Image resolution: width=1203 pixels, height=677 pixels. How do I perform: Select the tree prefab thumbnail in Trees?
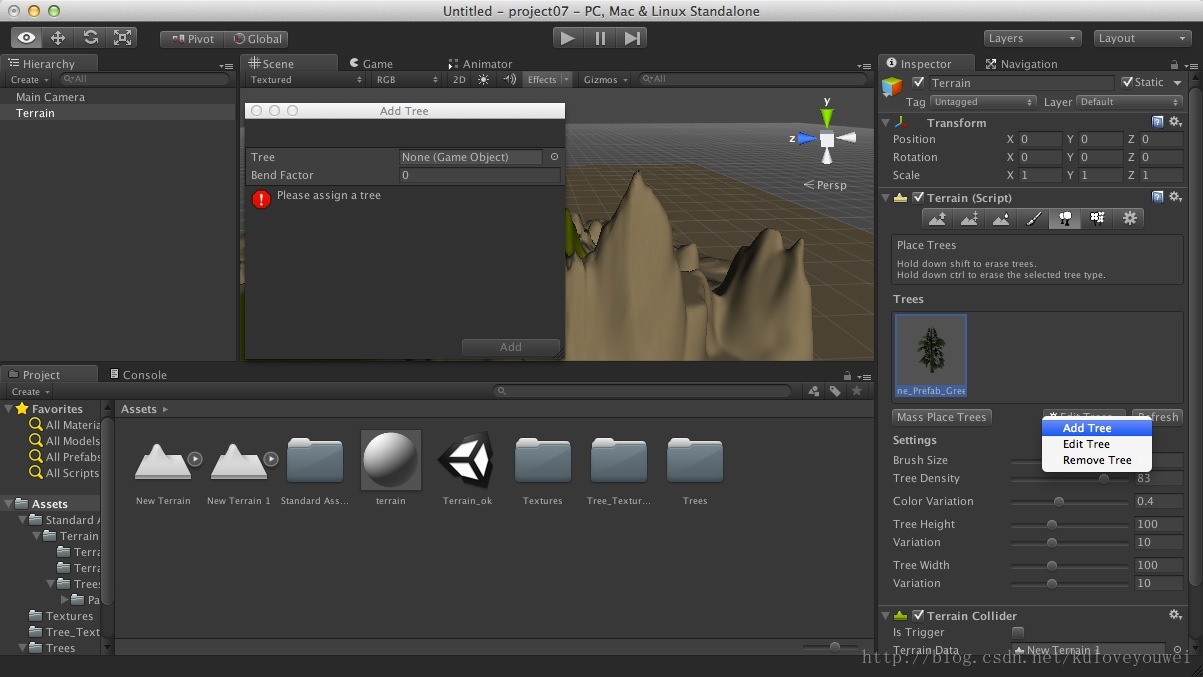[x=931, y=355]
